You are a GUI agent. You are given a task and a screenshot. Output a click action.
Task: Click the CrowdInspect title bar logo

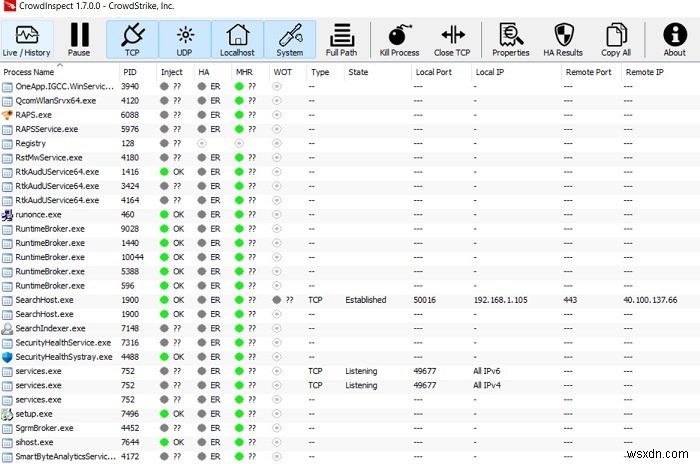9,6
